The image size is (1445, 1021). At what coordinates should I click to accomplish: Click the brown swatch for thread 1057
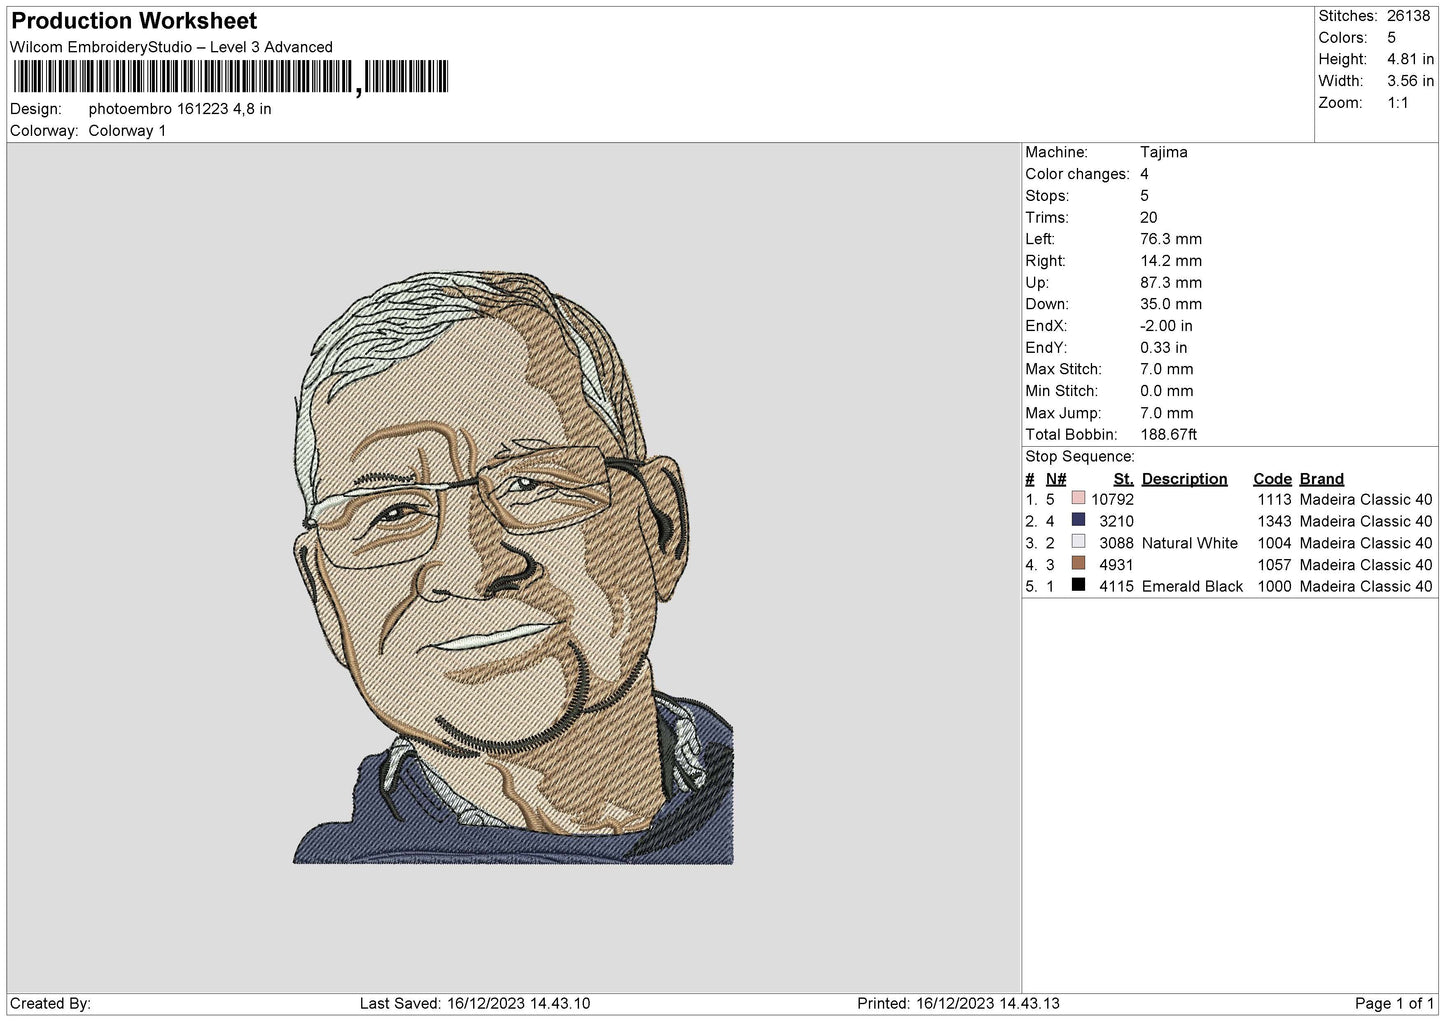tap(1078, 564)
